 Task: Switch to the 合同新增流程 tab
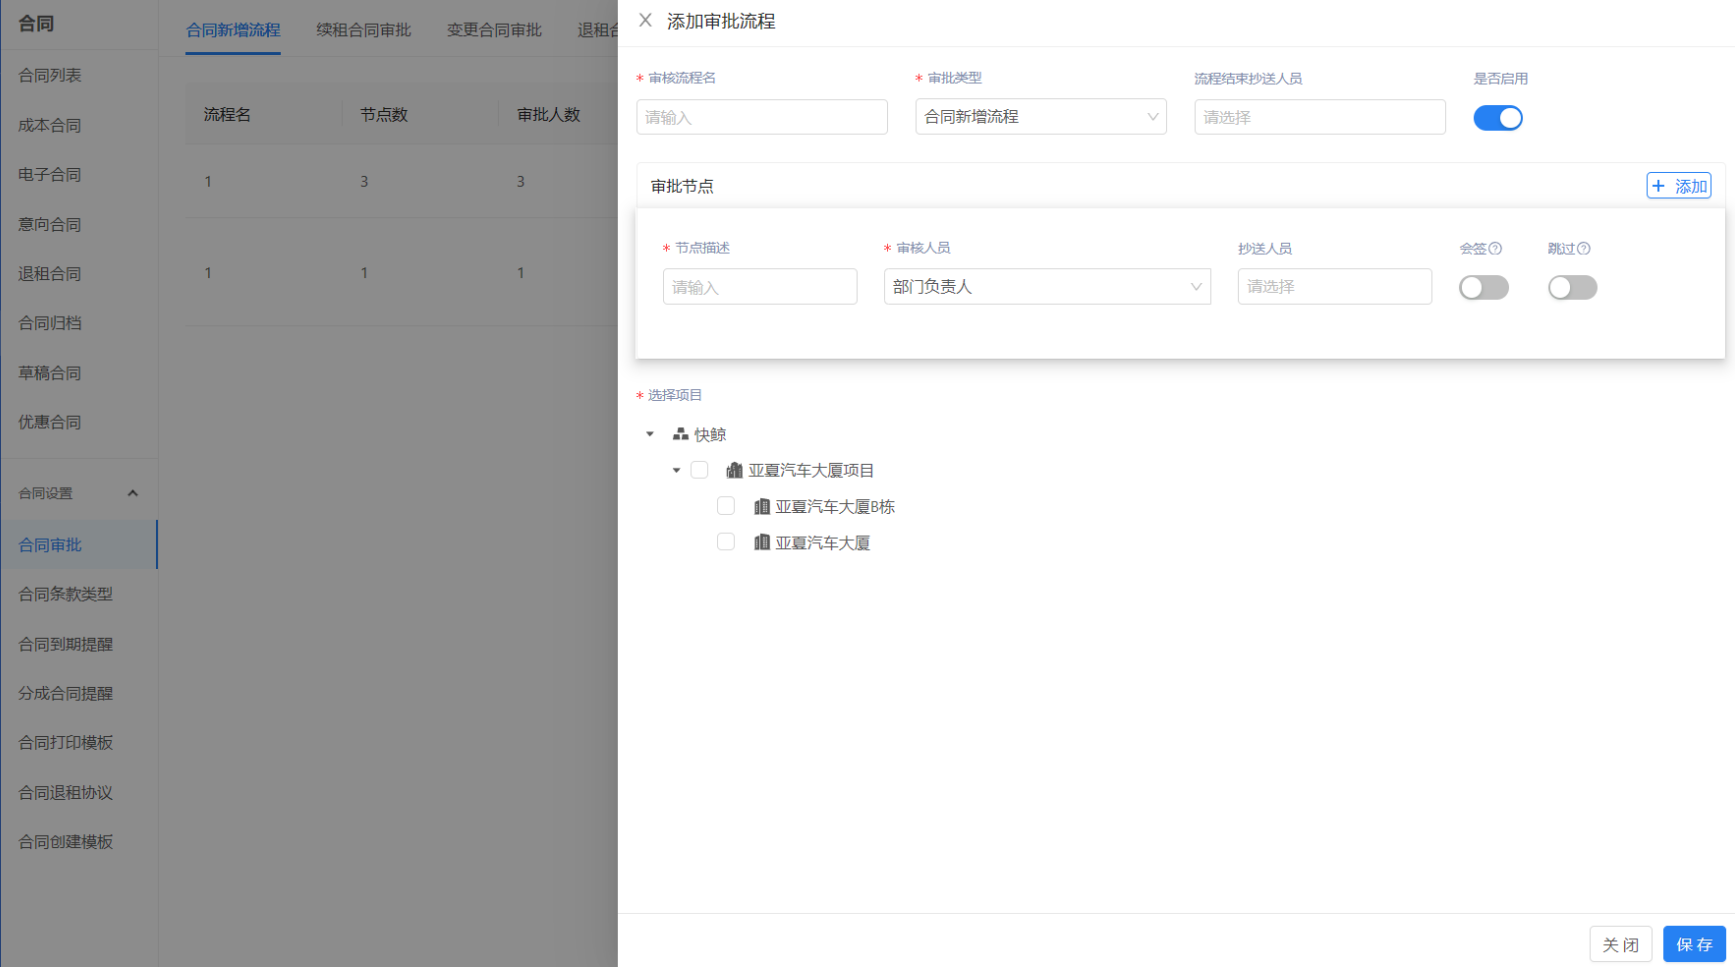tap(233, 30)
